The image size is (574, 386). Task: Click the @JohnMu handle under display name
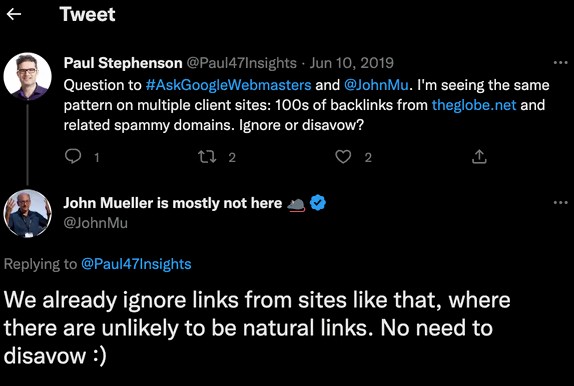[x=96, y=223]
